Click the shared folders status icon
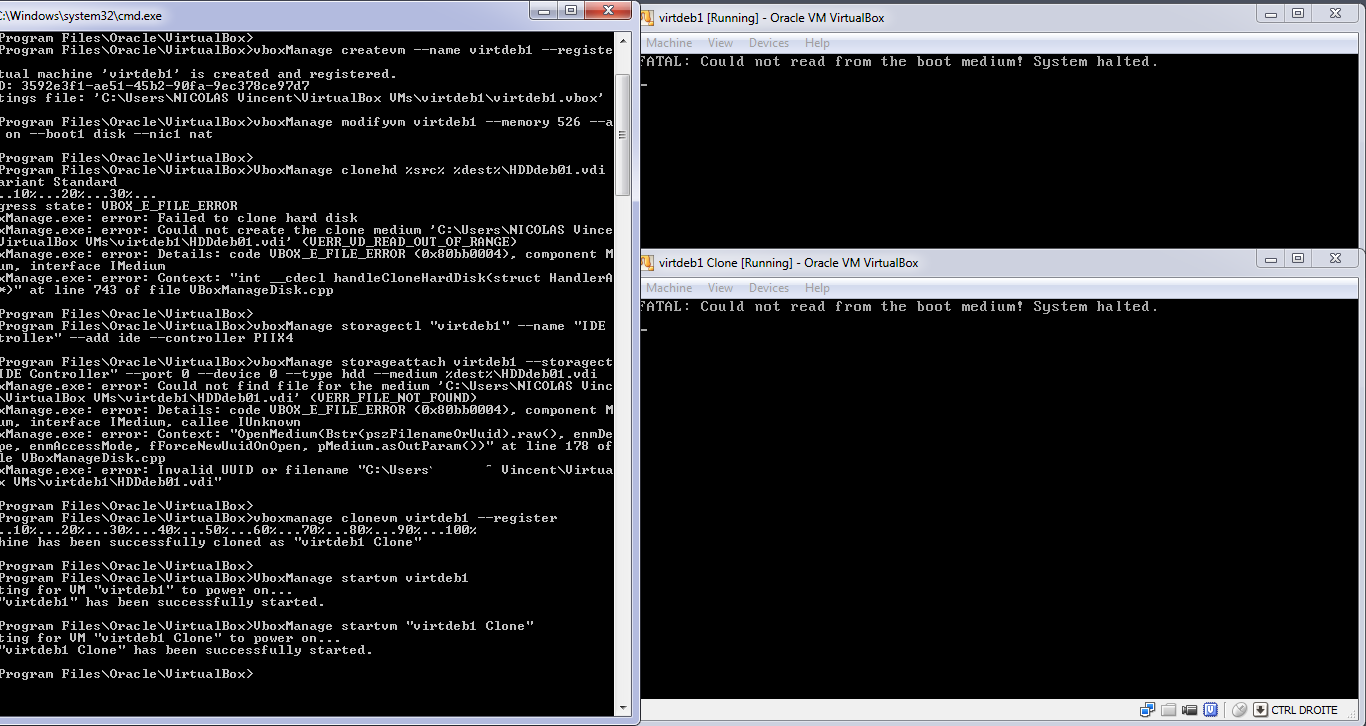The image size is (1366, 726). pos(1169,709)
